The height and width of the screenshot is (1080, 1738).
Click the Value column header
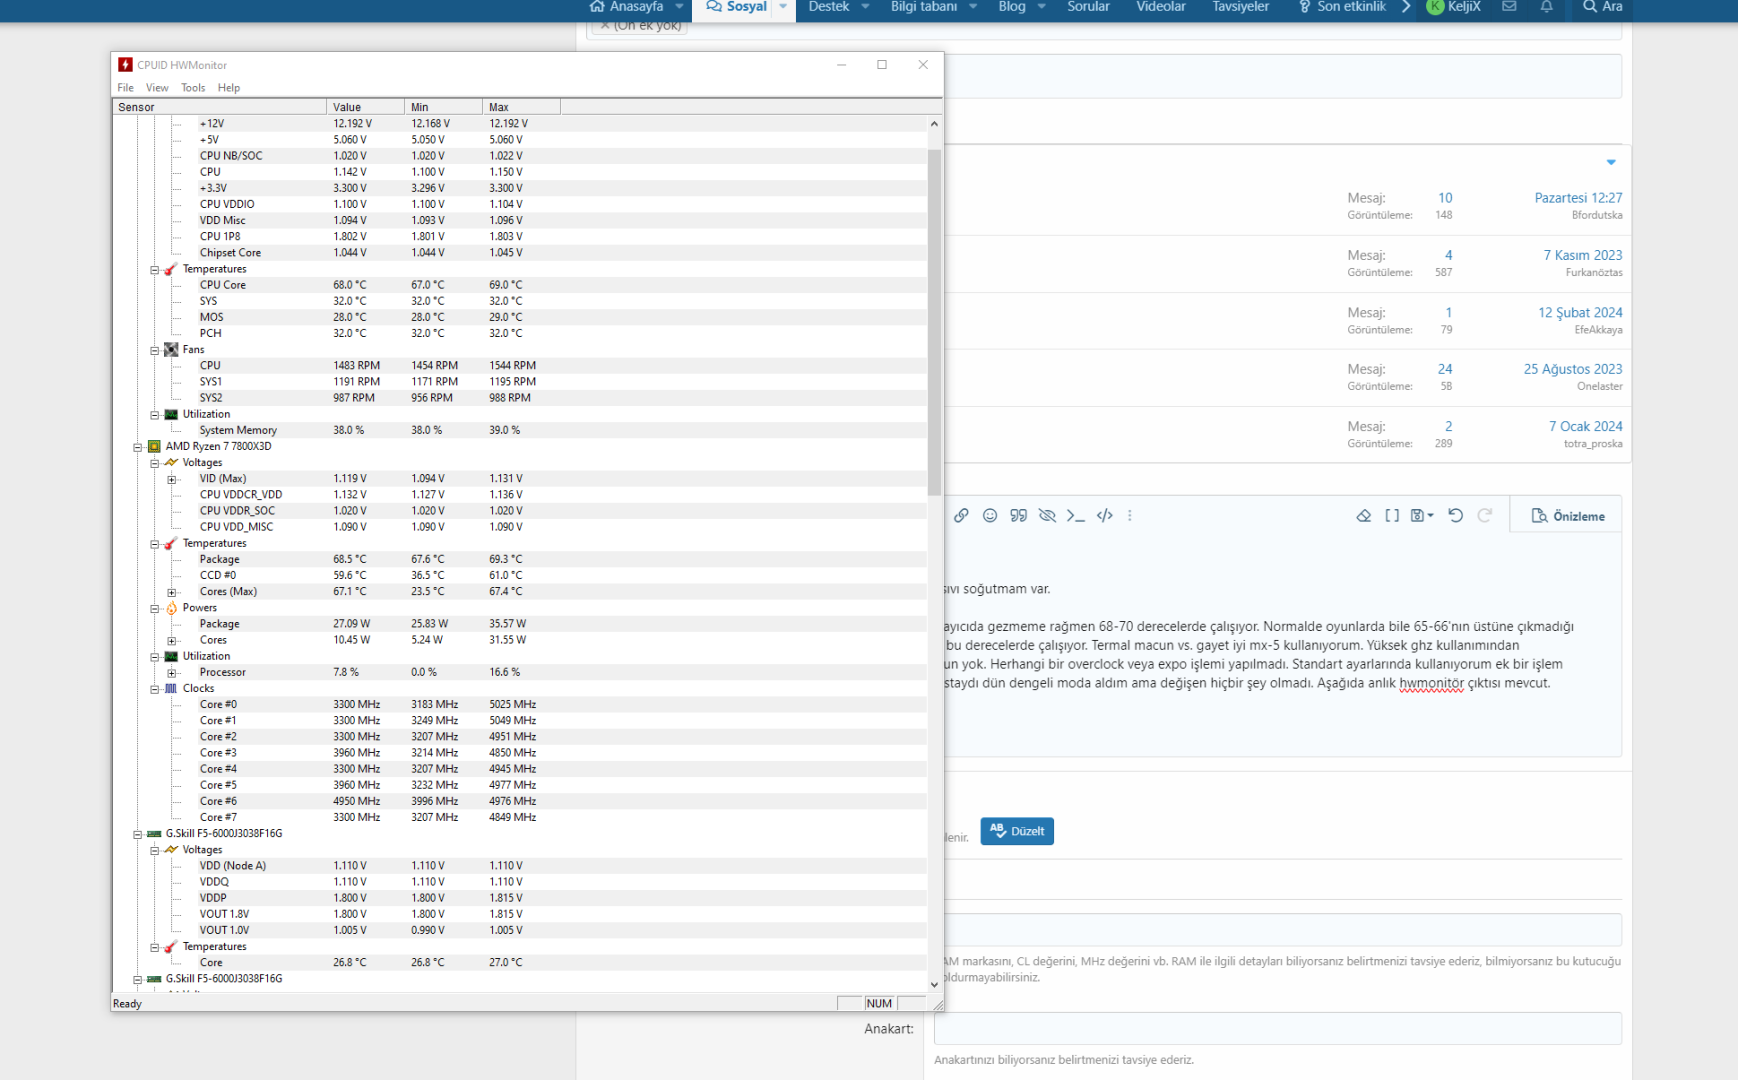coord(366,107)
